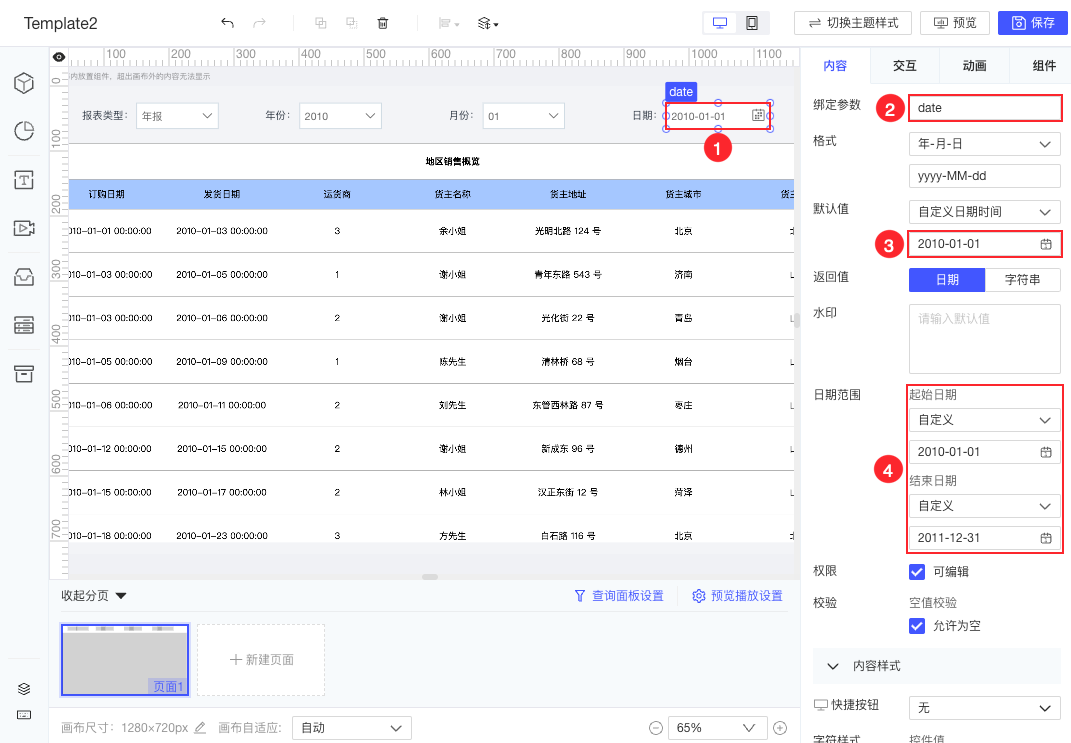Open the 动画 tab
This screenshot has width=1071, height=743.
974,66
